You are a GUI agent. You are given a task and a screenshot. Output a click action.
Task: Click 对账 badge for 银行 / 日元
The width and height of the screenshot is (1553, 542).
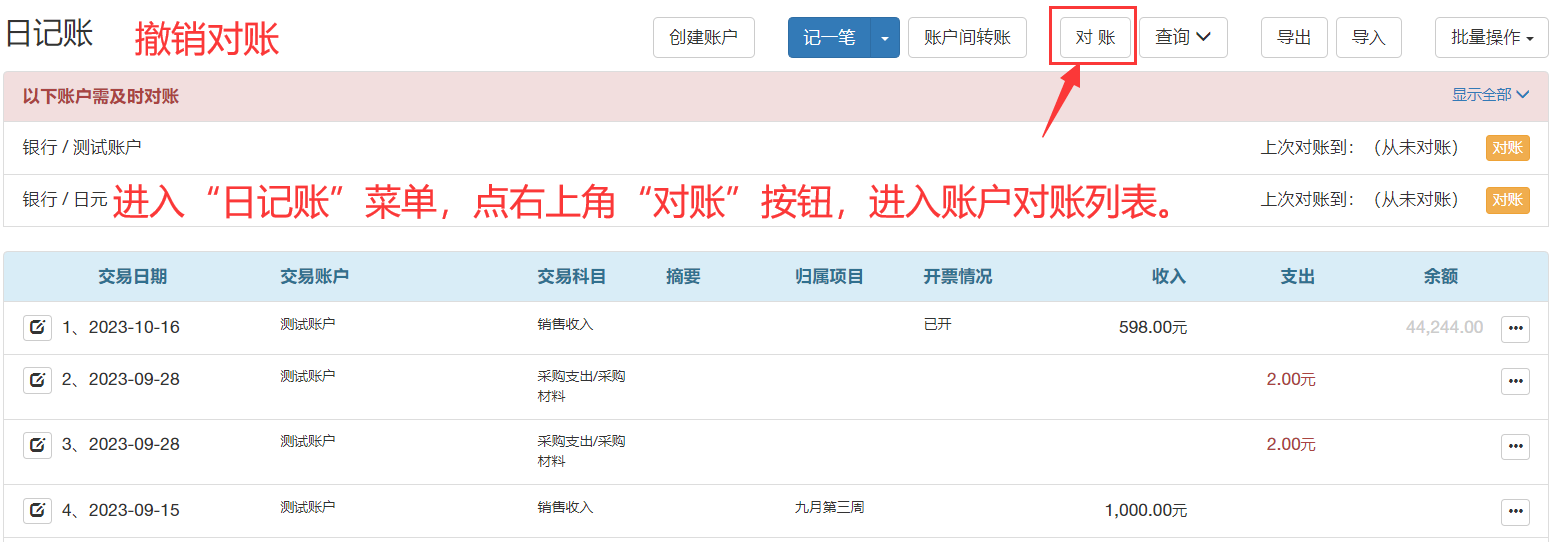(x=1507, y=200)
